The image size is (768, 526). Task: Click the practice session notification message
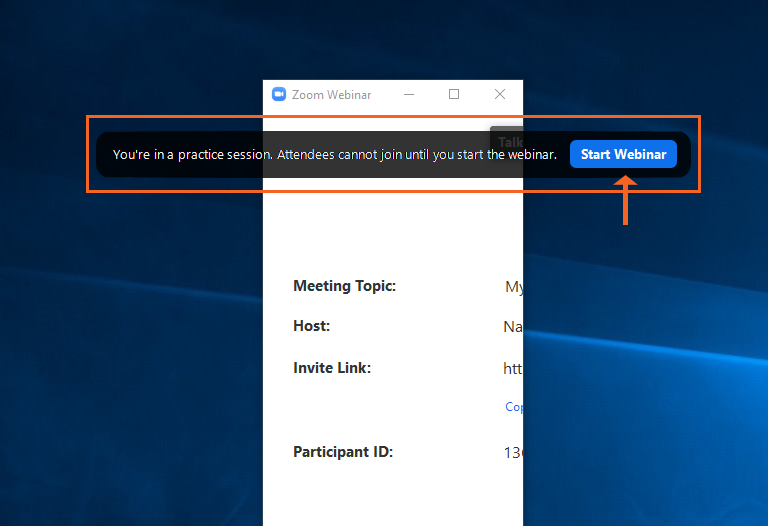[334, 155]
